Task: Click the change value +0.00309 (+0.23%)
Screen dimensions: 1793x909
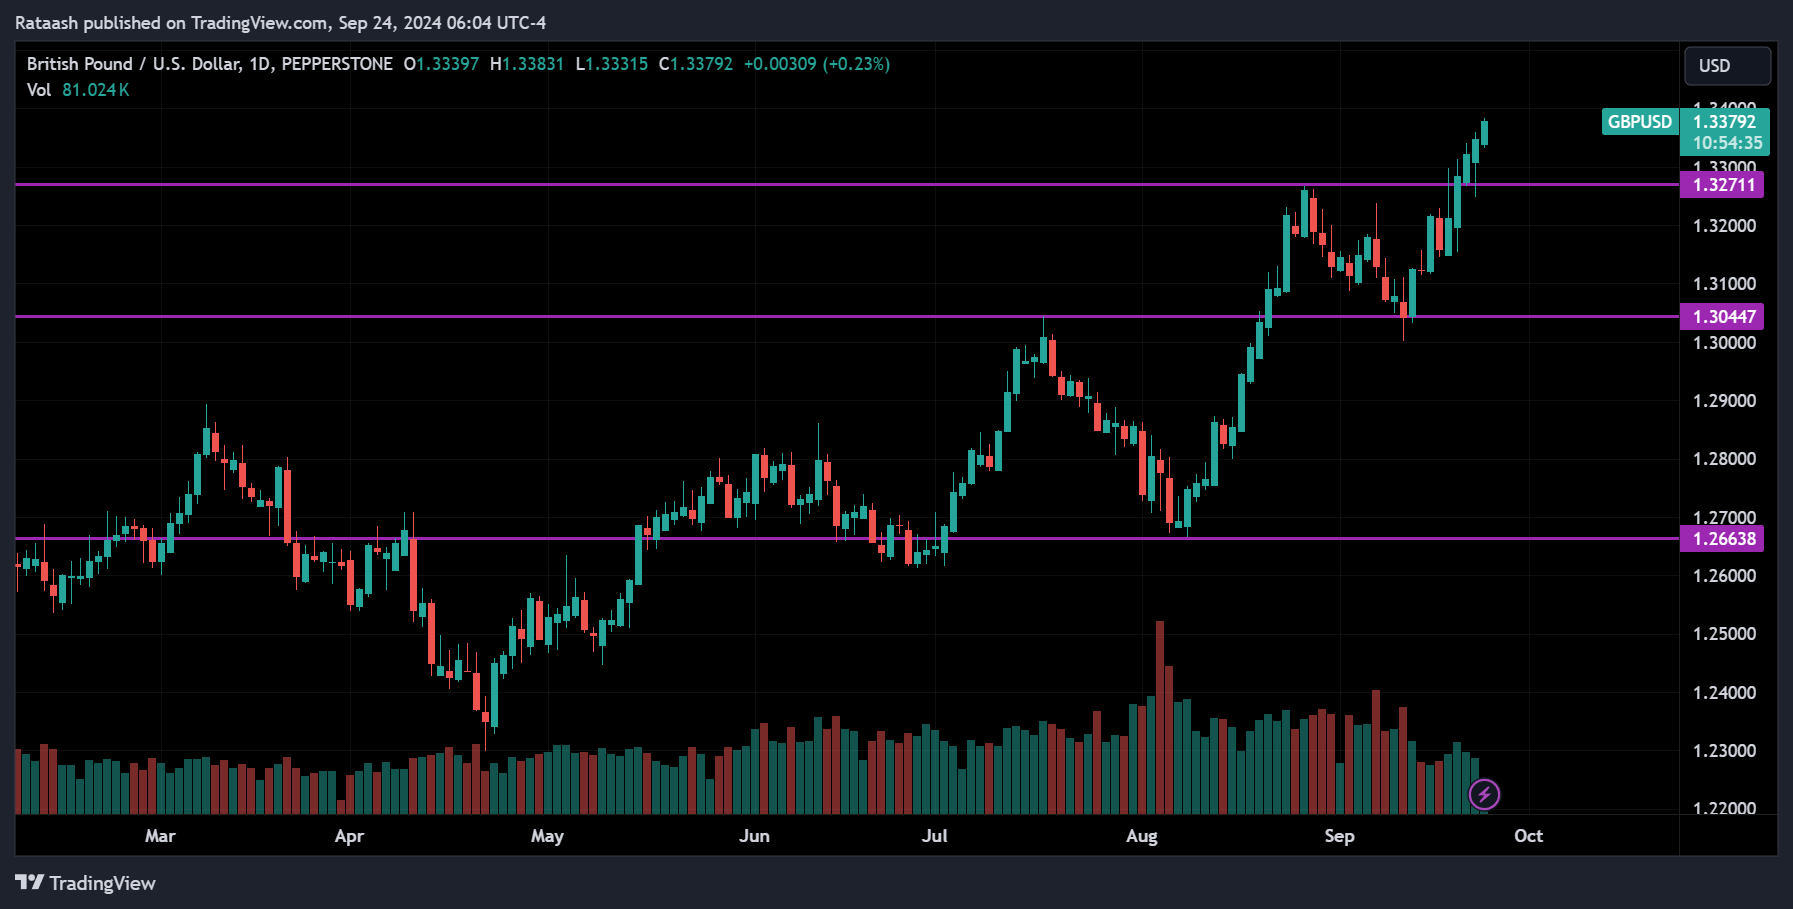Action: click(817, 64)
